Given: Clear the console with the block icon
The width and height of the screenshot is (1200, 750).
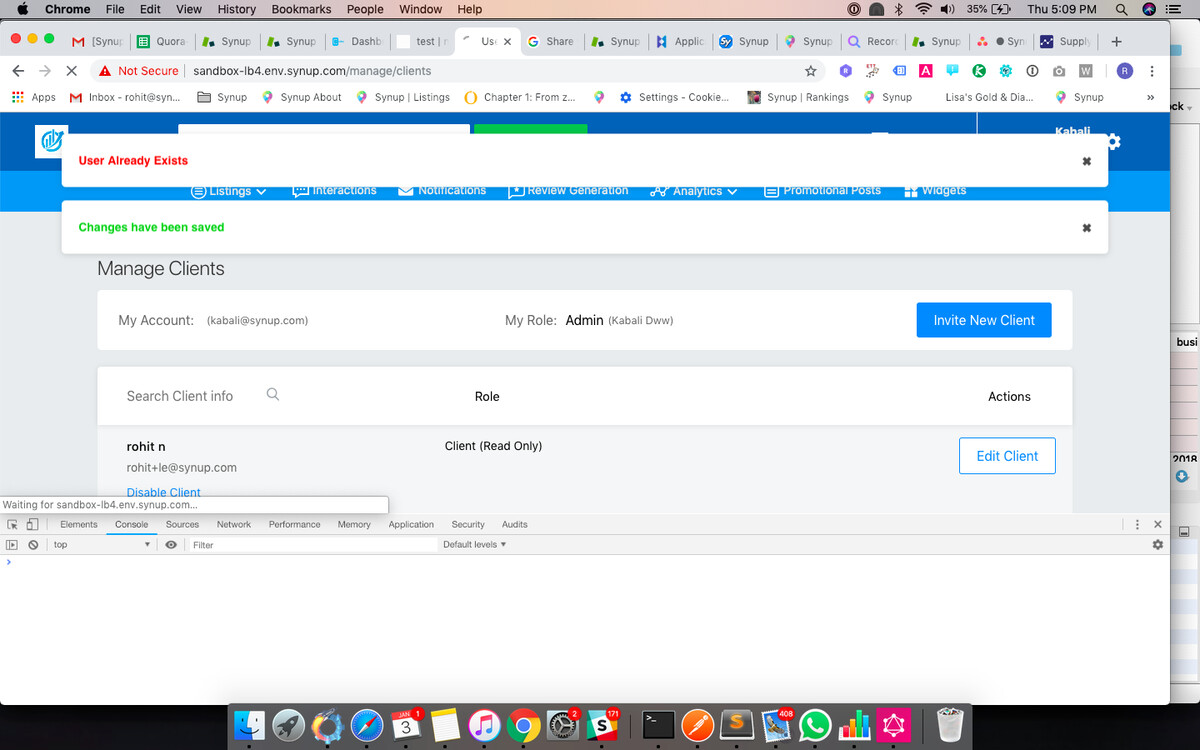Looking at the screenshot, I should (x=33, y=545).
